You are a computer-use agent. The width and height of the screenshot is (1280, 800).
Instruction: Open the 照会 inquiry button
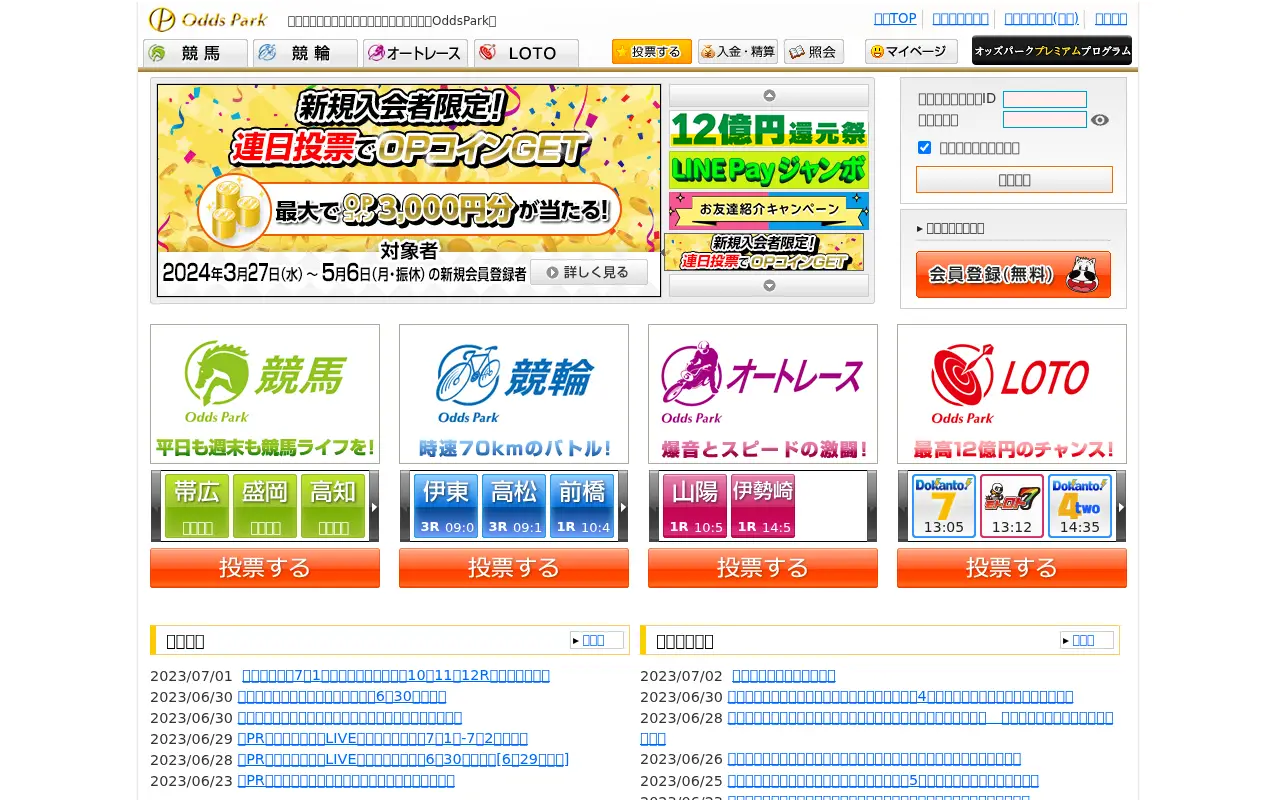(x=814, y=52)
